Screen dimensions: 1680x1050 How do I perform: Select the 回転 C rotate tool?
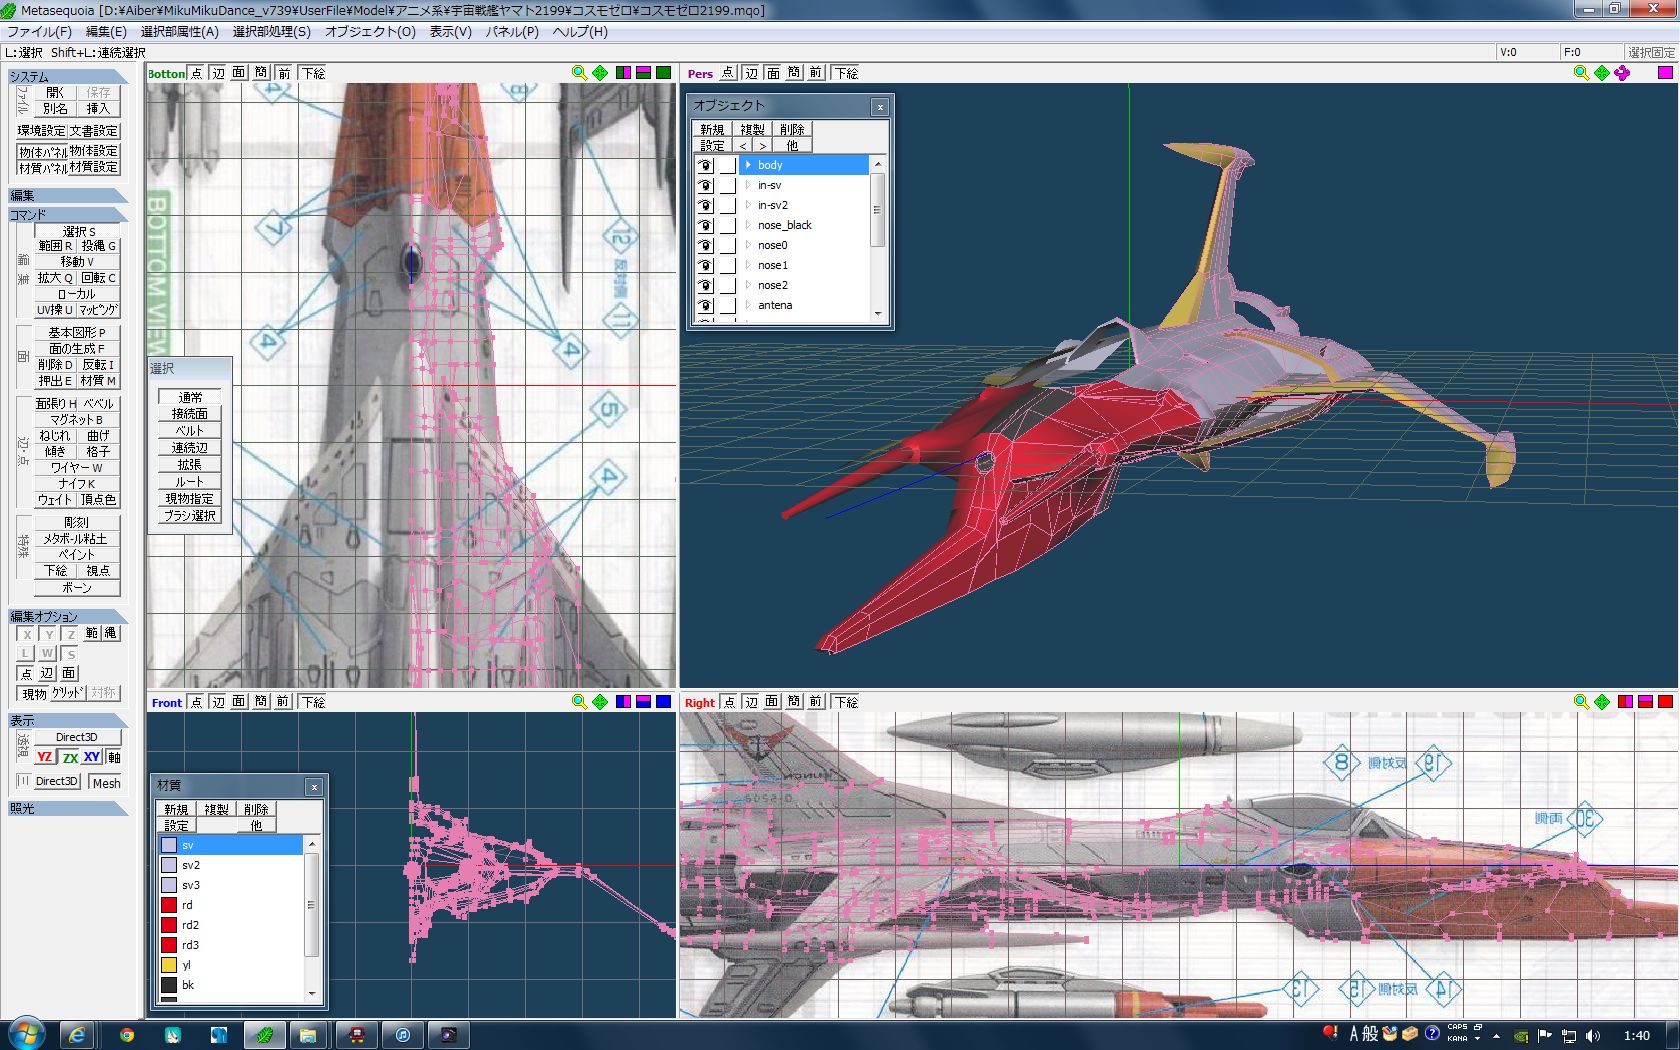click(x=99, y=278)
